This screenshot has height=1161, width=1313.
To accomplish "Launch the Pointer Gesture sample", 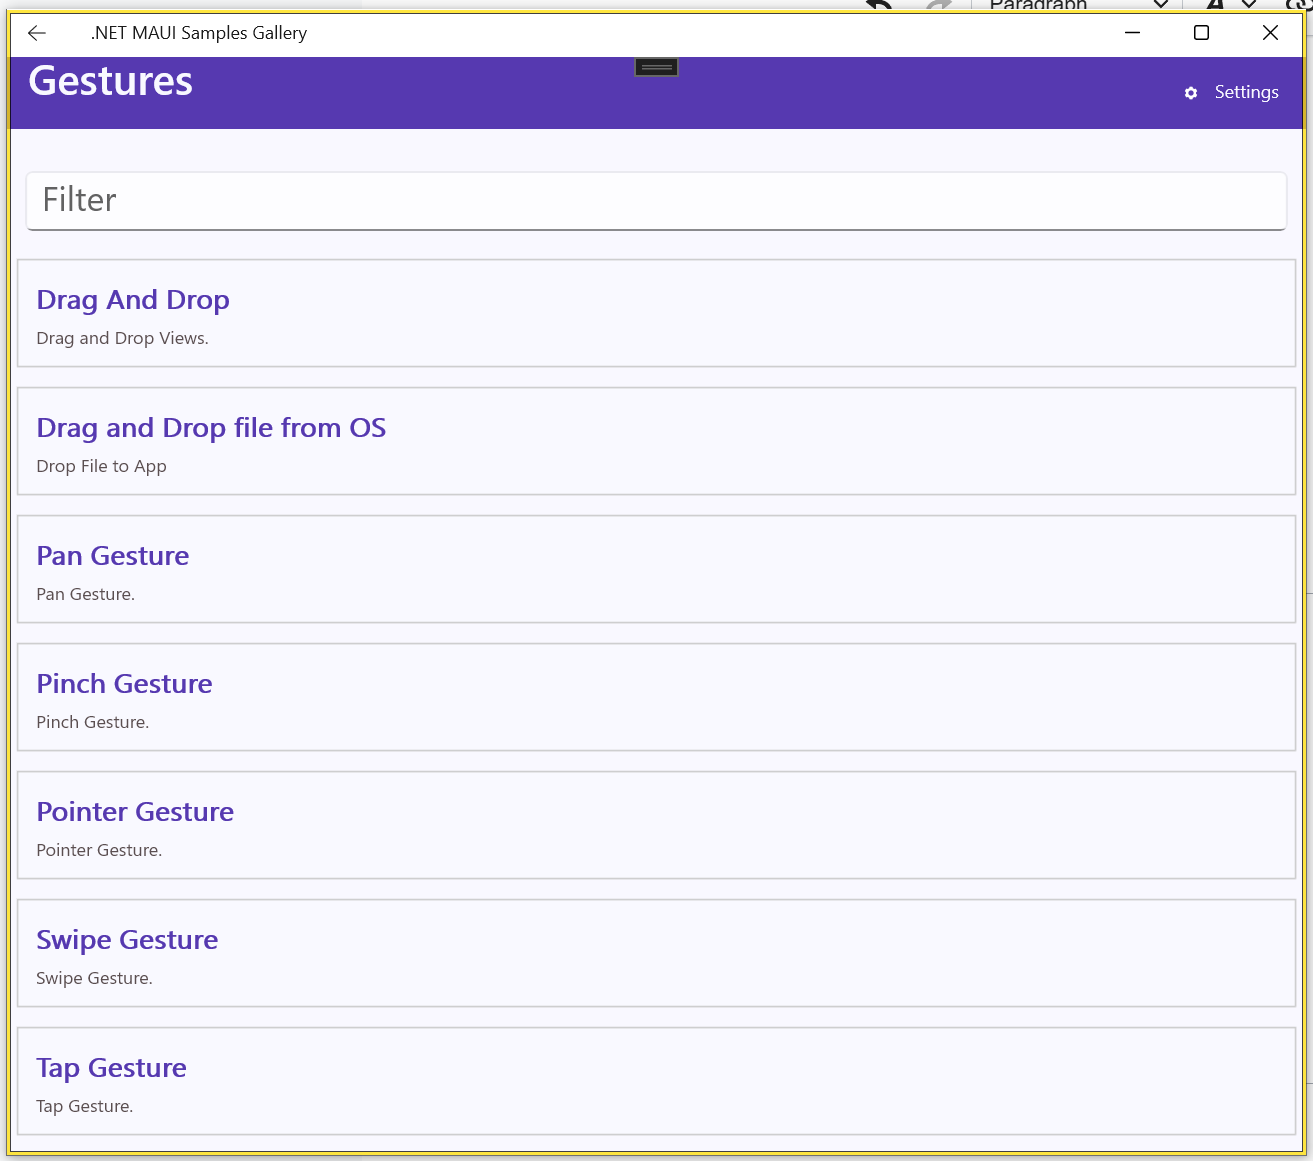I will pos(135,812).
